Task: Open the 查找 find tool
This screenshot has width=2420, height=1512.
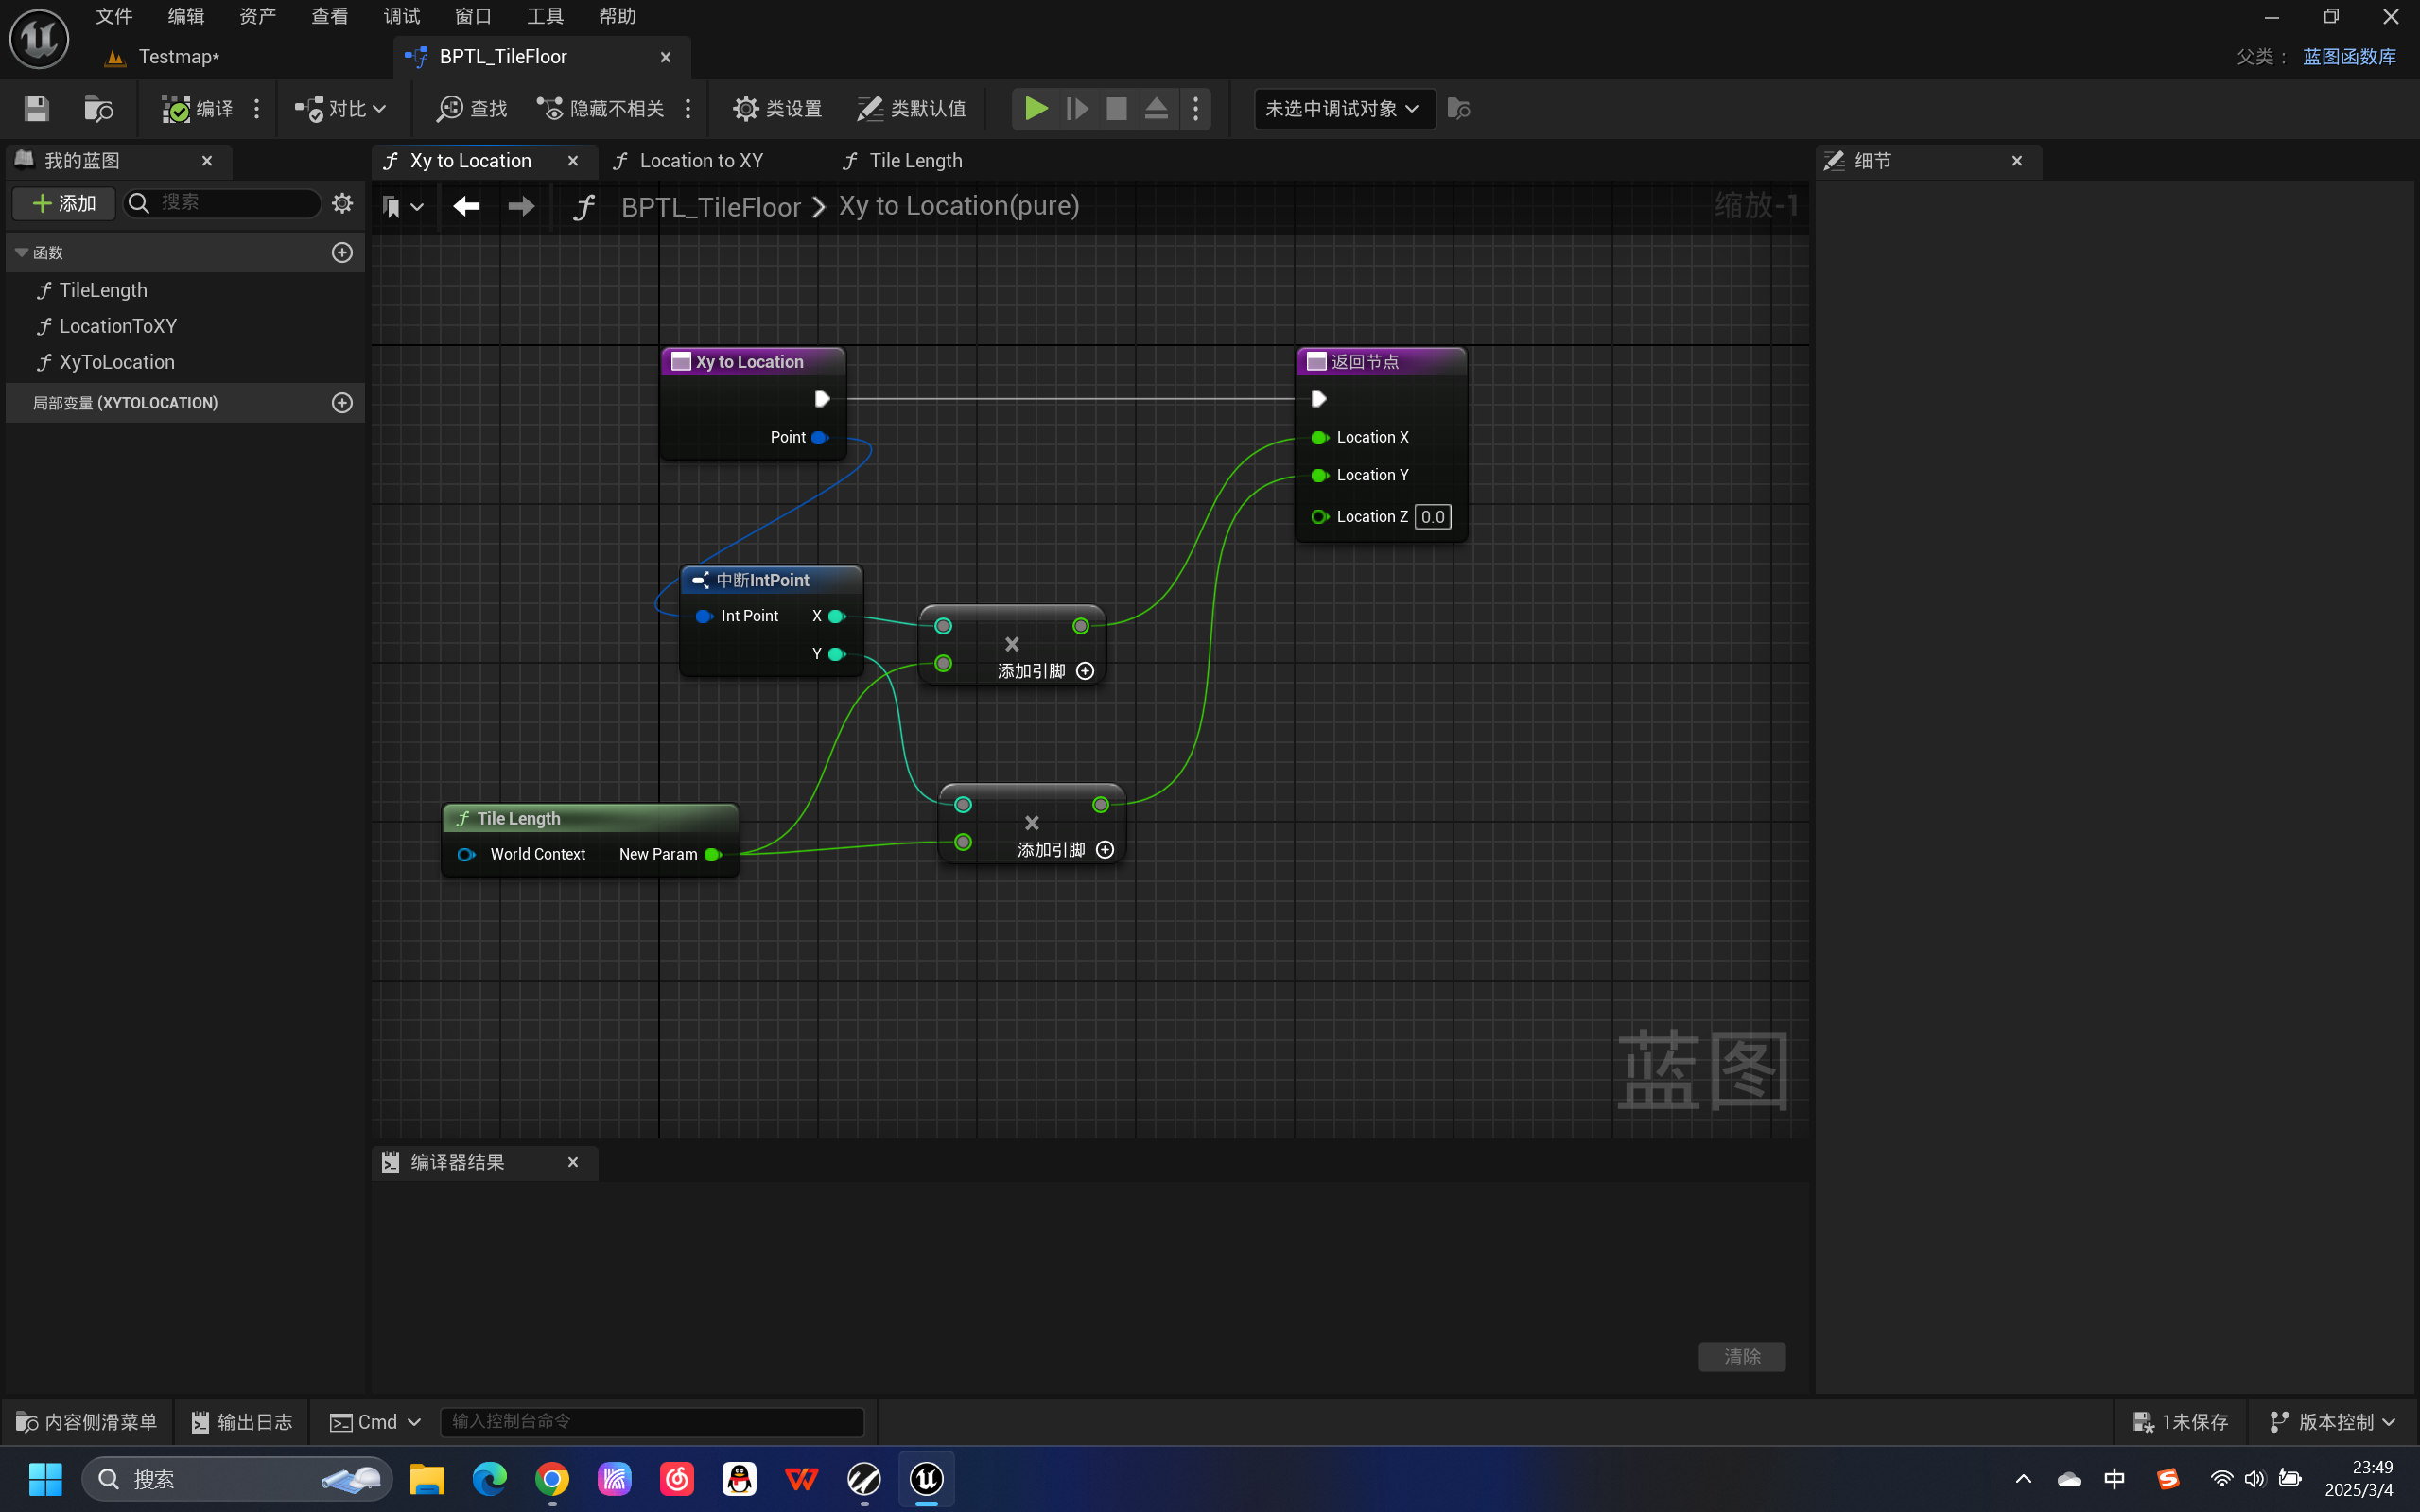Action: [472, 108]
